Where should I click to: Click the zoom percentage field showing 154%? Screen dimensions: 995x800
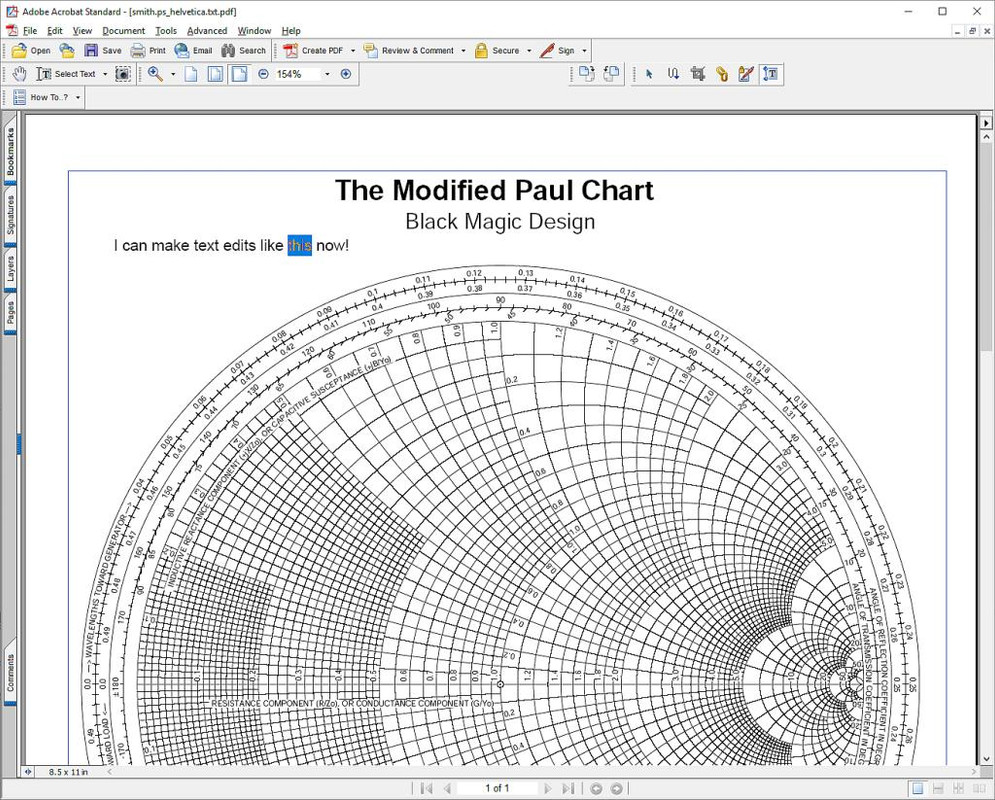297,74
